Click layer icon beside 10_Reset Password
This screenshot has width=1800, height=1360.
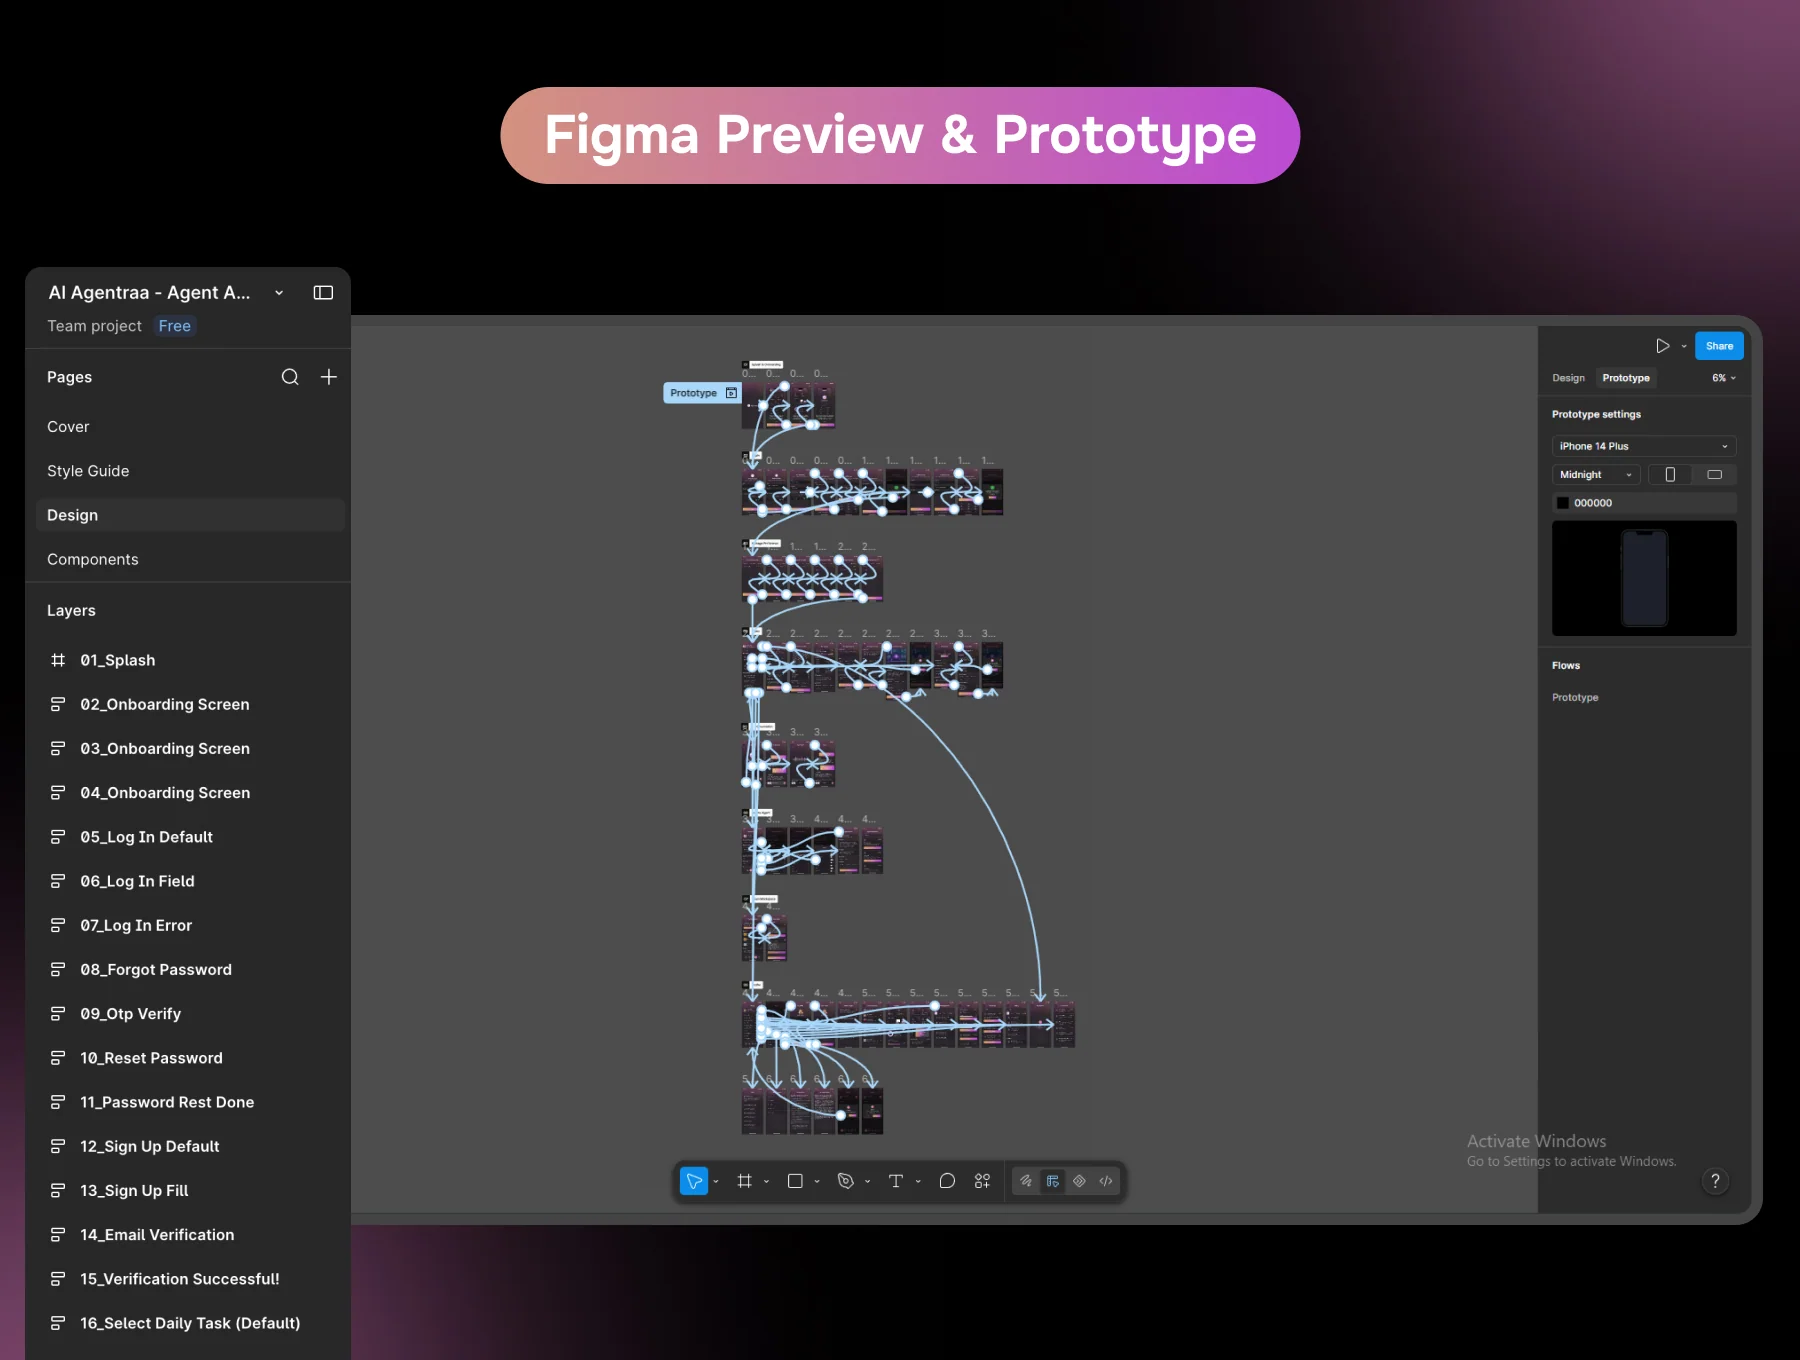(x=58, y=1058)
